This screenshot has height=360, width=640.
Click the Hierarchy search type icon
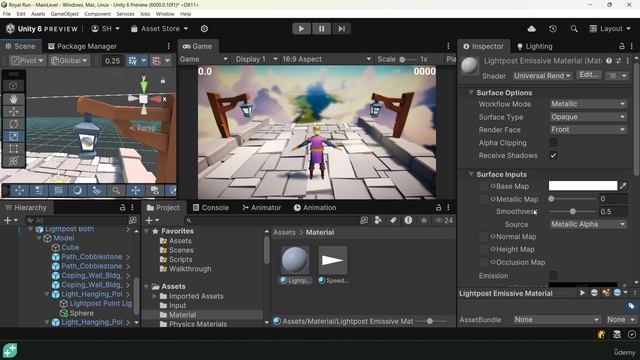133,220
